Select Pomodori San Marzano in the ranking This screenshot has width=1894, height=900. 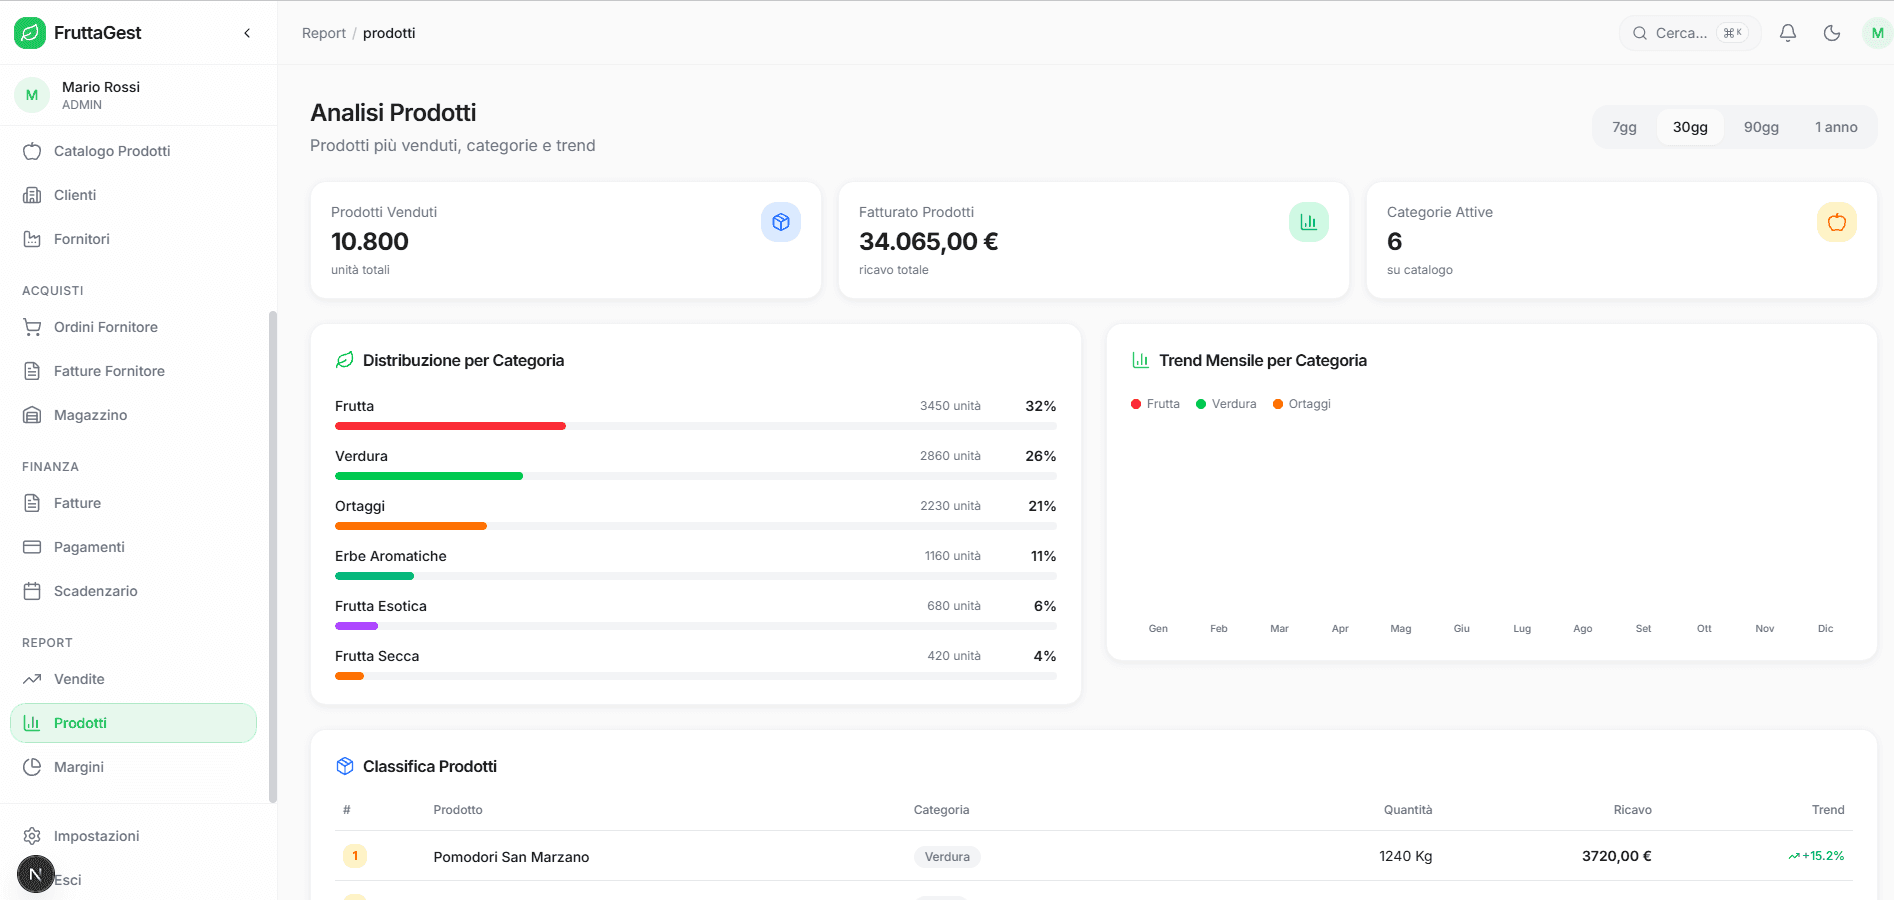[511, 857]
